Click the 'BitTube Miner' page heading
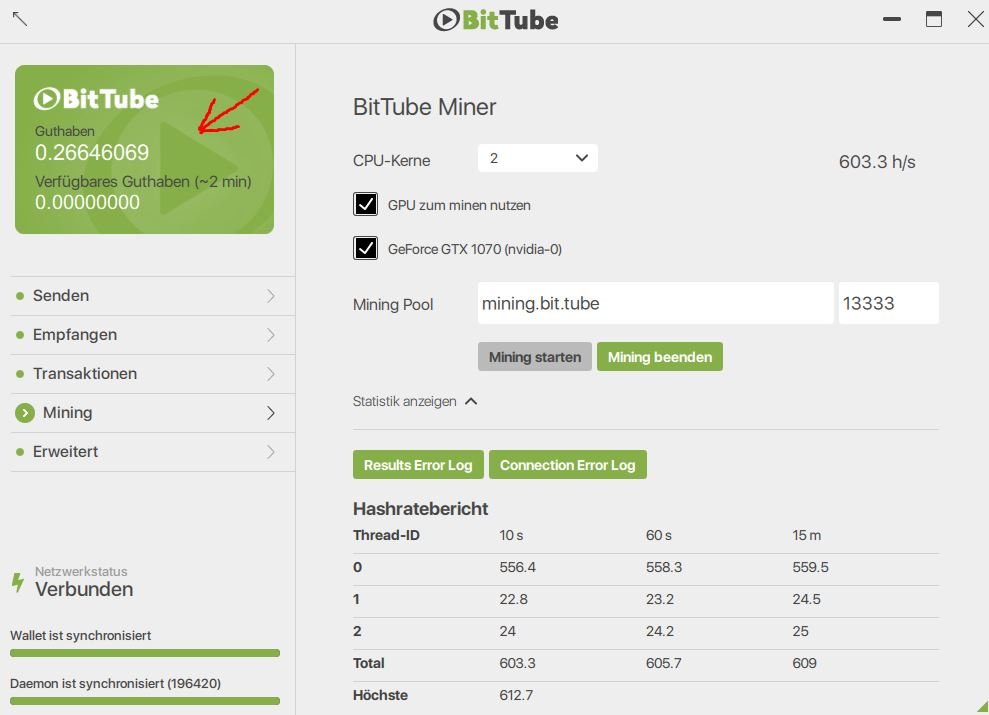The height and width of the screenshot is (715, 989). pyautogui.click(x=424, y=107)
